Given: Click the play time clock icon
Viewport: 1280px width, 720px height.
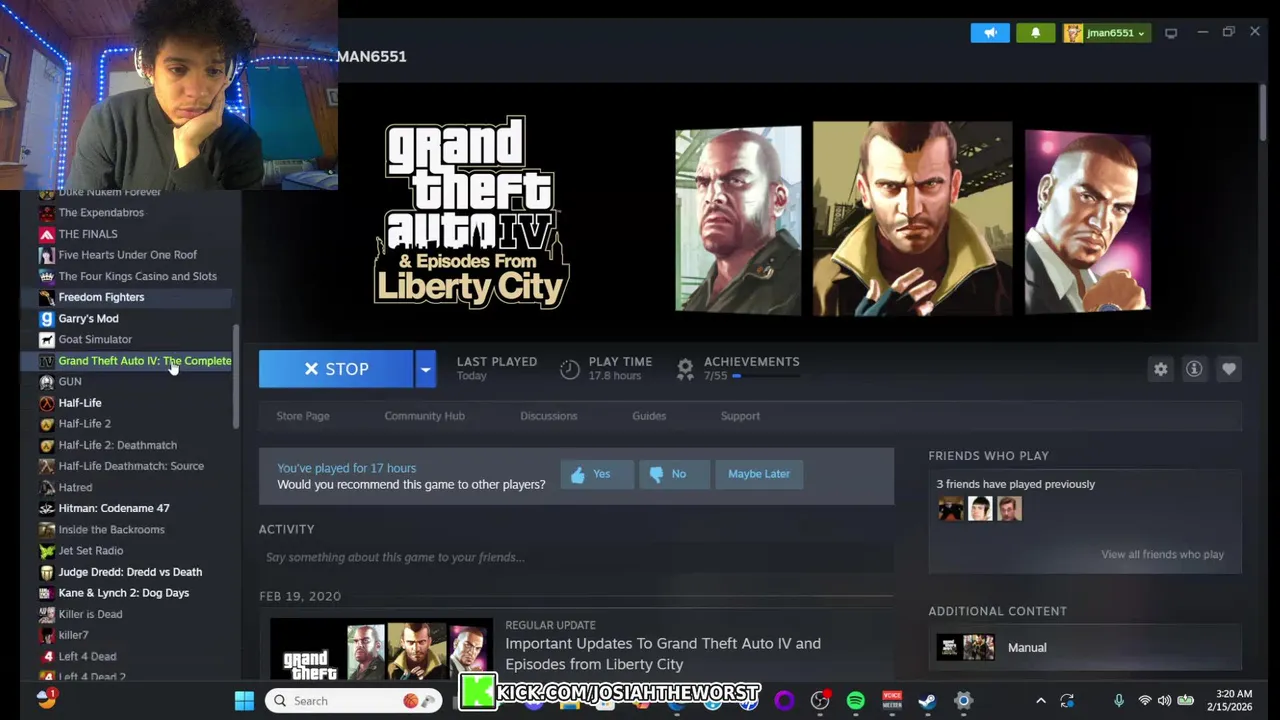Looking at the screenshot, I should click(570, 369).
